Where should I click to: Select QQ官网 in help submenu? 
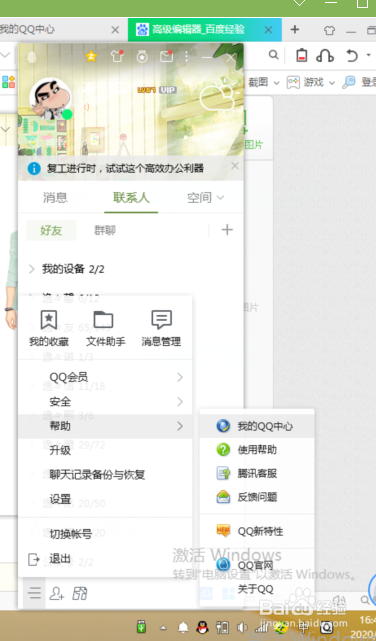tap(257, 565)
